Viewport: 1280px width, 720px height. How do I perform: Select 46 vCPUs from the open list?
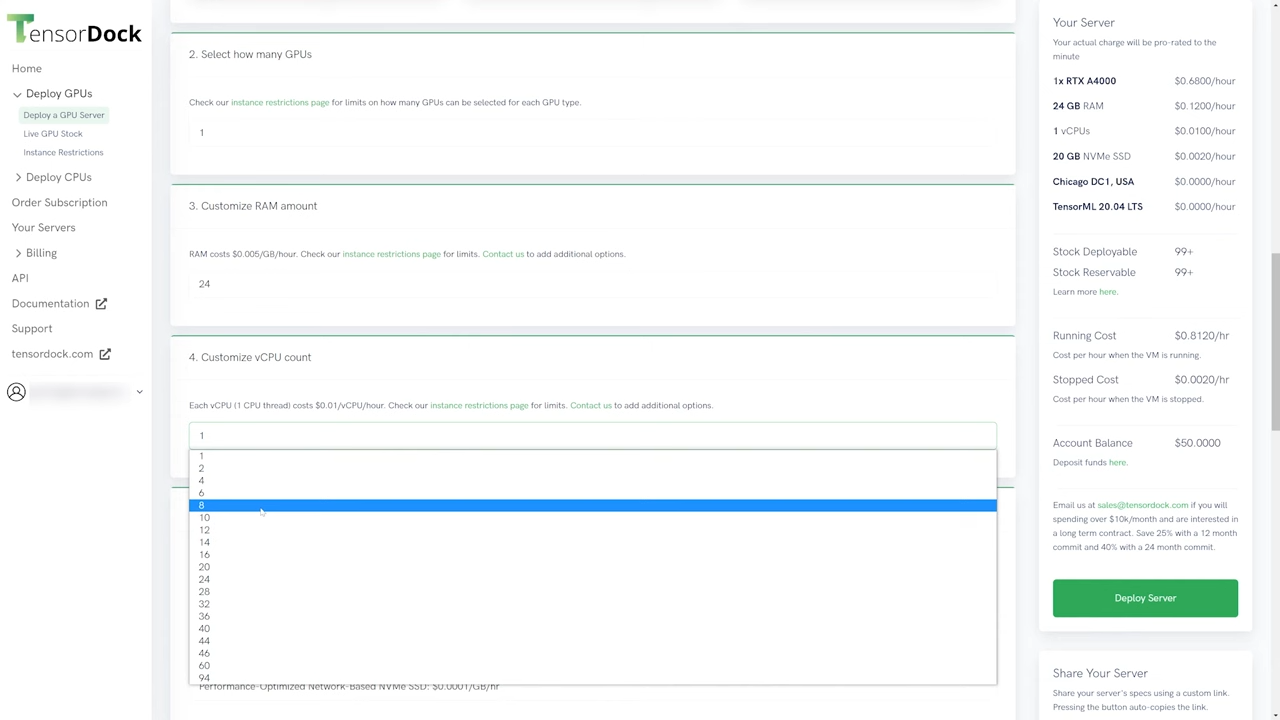pyautogui.click(x=592, y=653)
